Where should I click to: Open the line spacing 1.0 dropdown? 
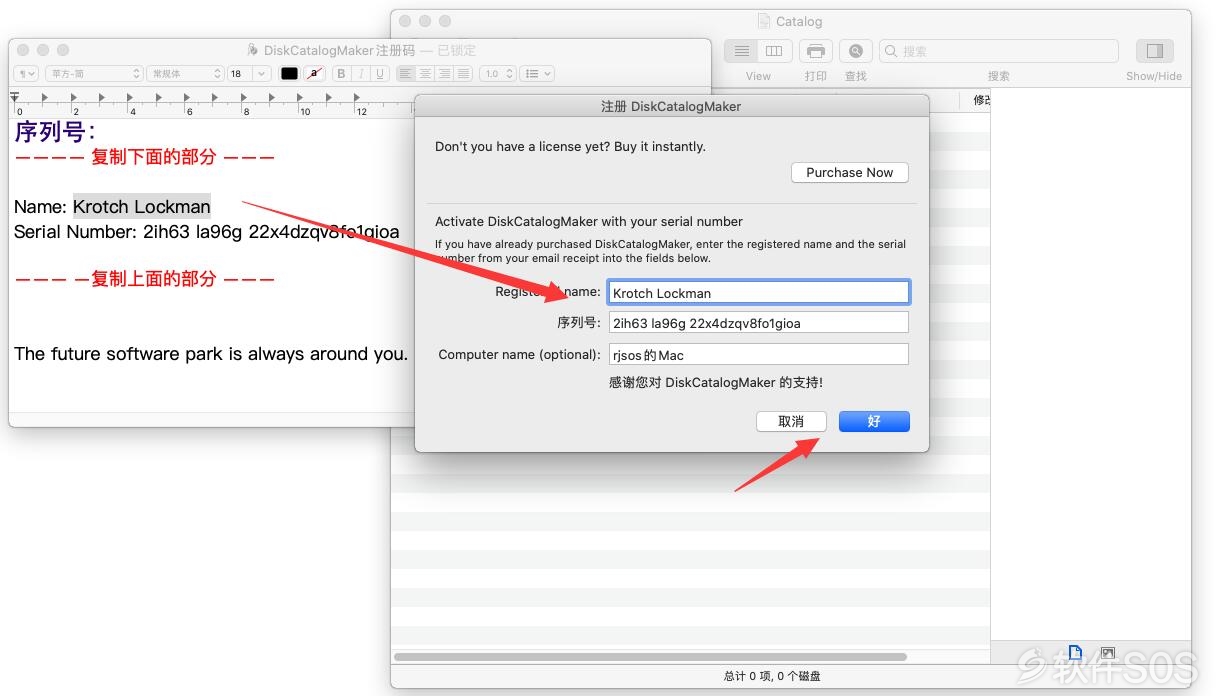pyautogui.click(x=497, y=74)
